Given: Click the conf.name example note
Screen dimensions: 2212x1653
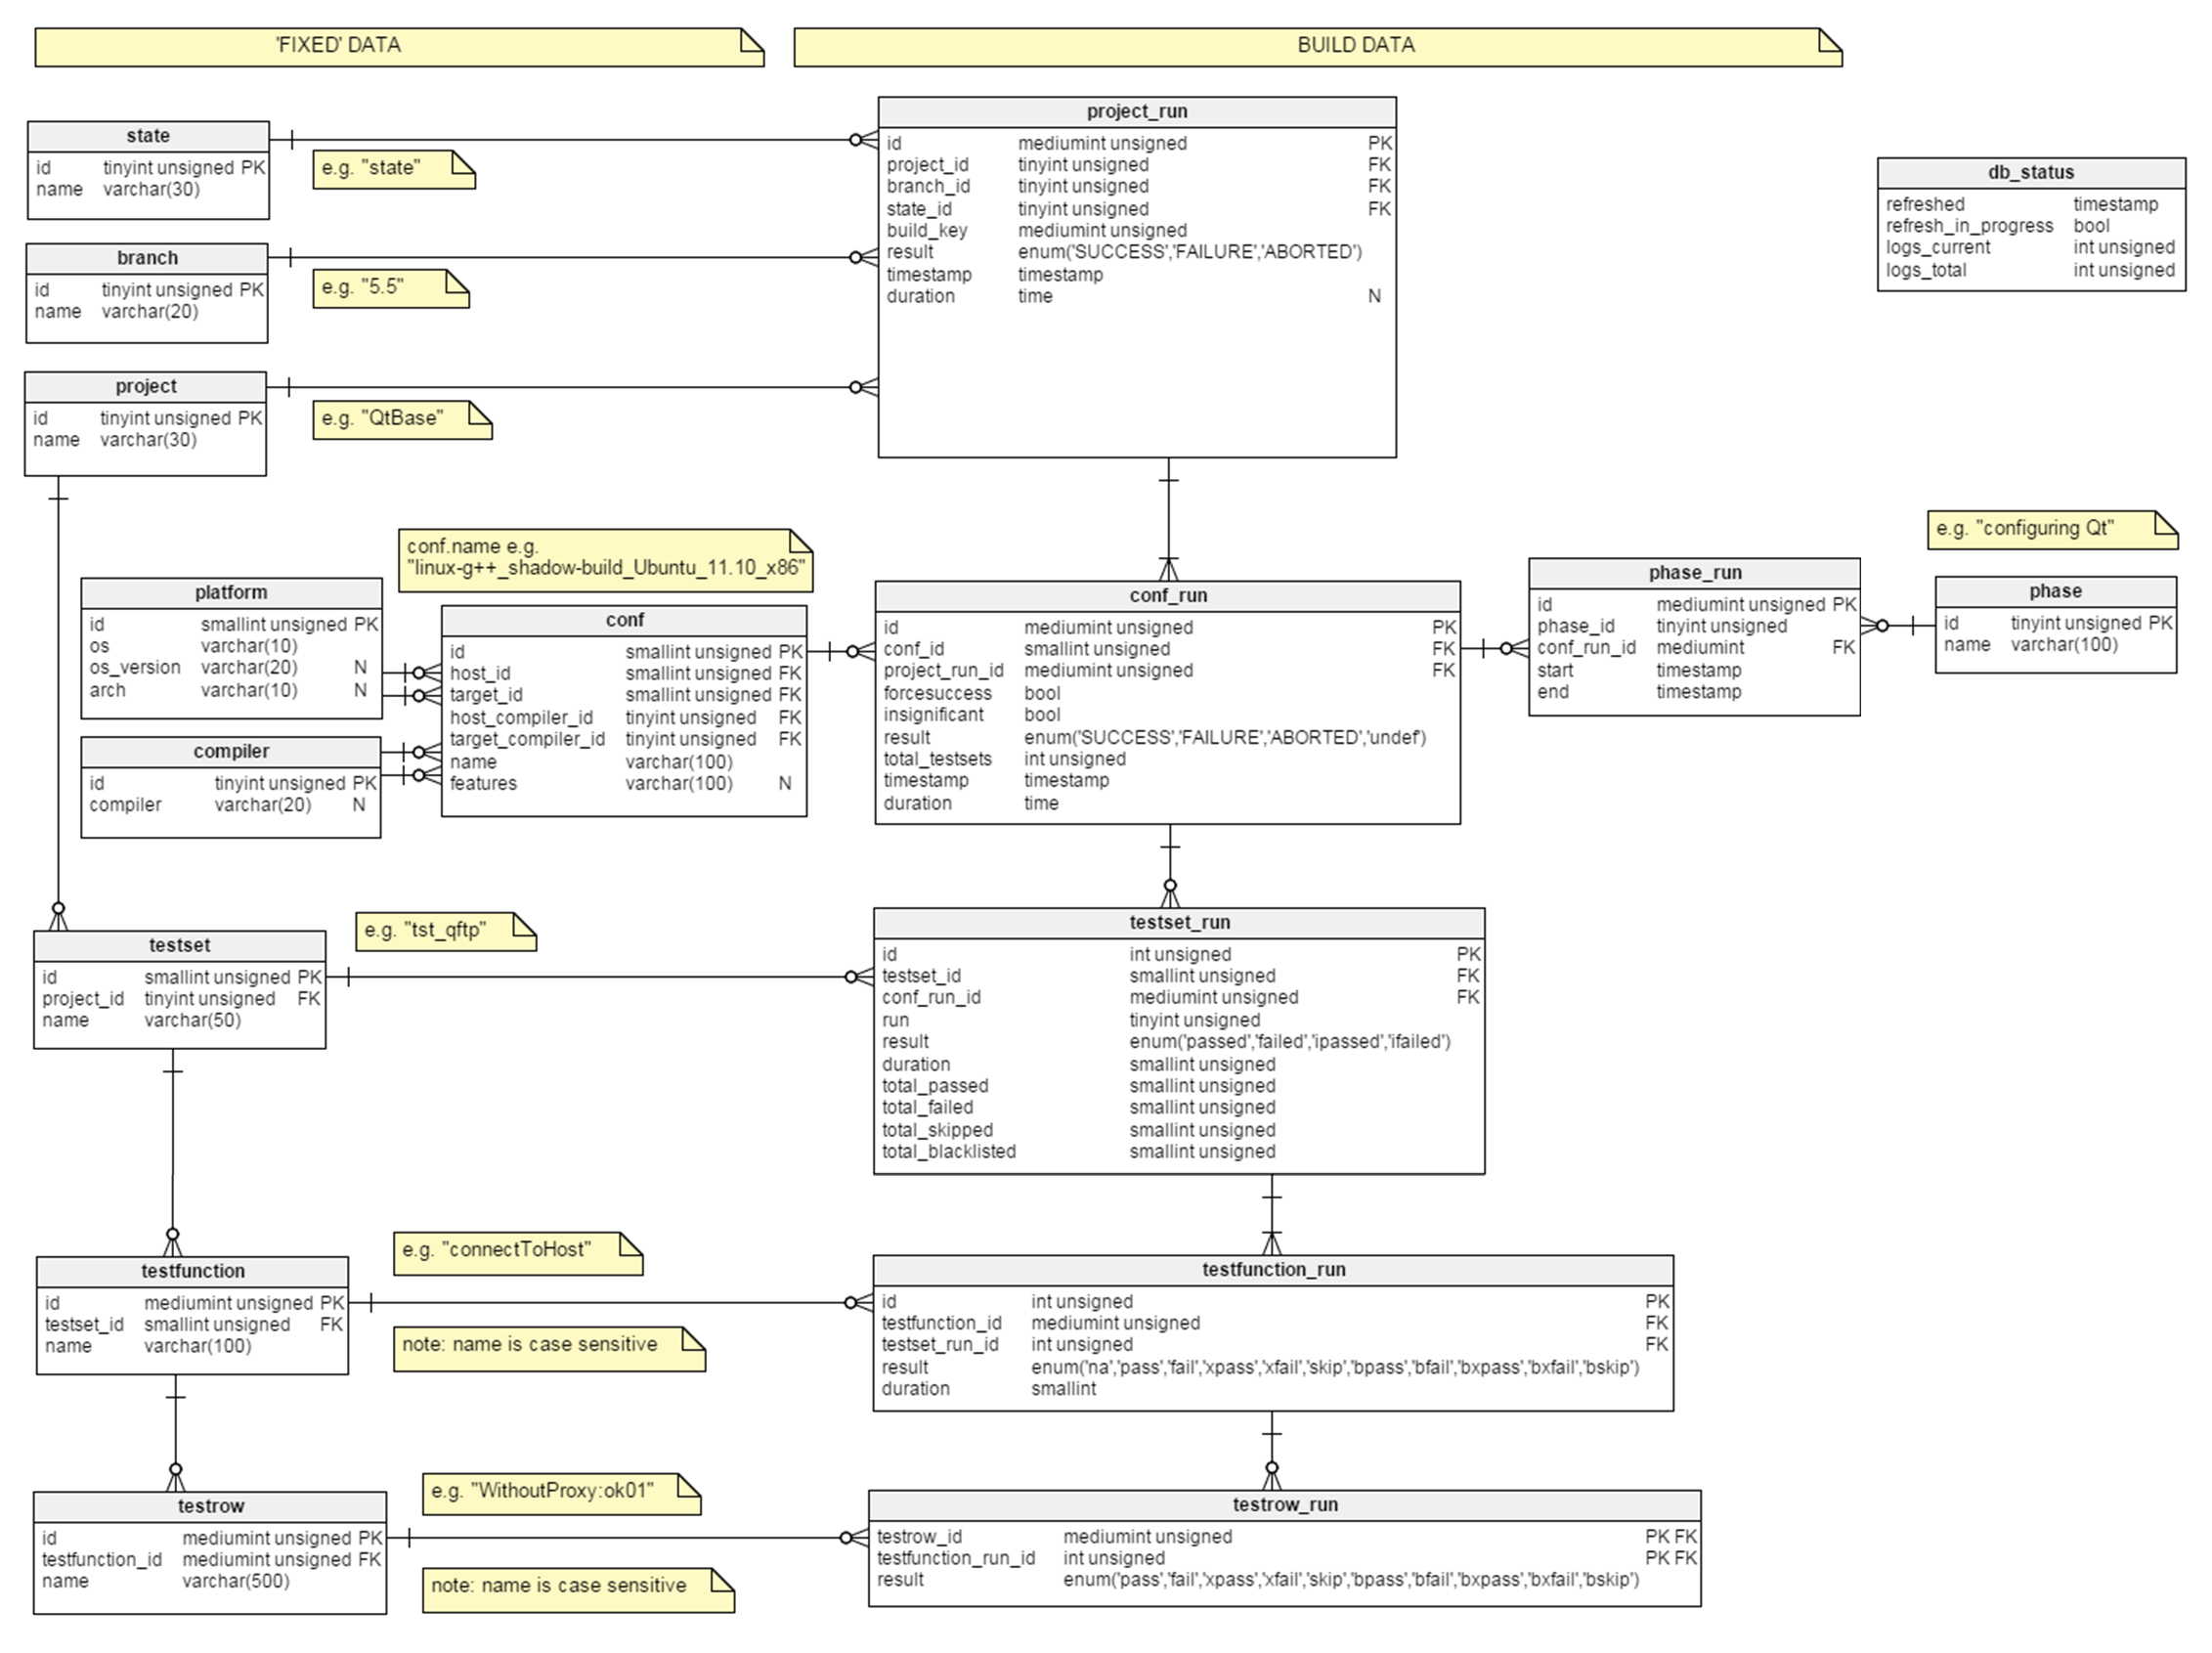Looking at the screenshot, I should tap(604, 559).
